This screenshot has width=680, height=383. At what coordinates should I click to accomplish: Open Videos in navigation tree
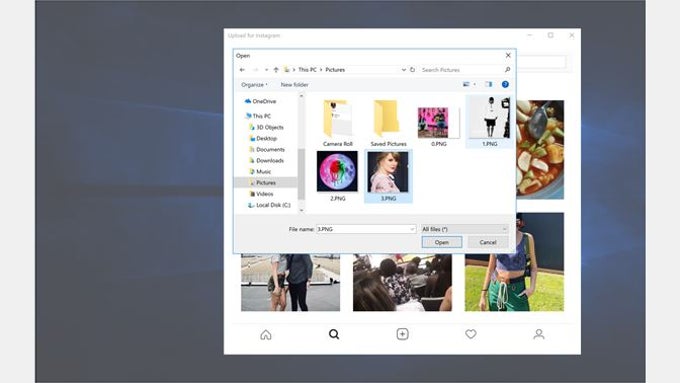[262, 194]
